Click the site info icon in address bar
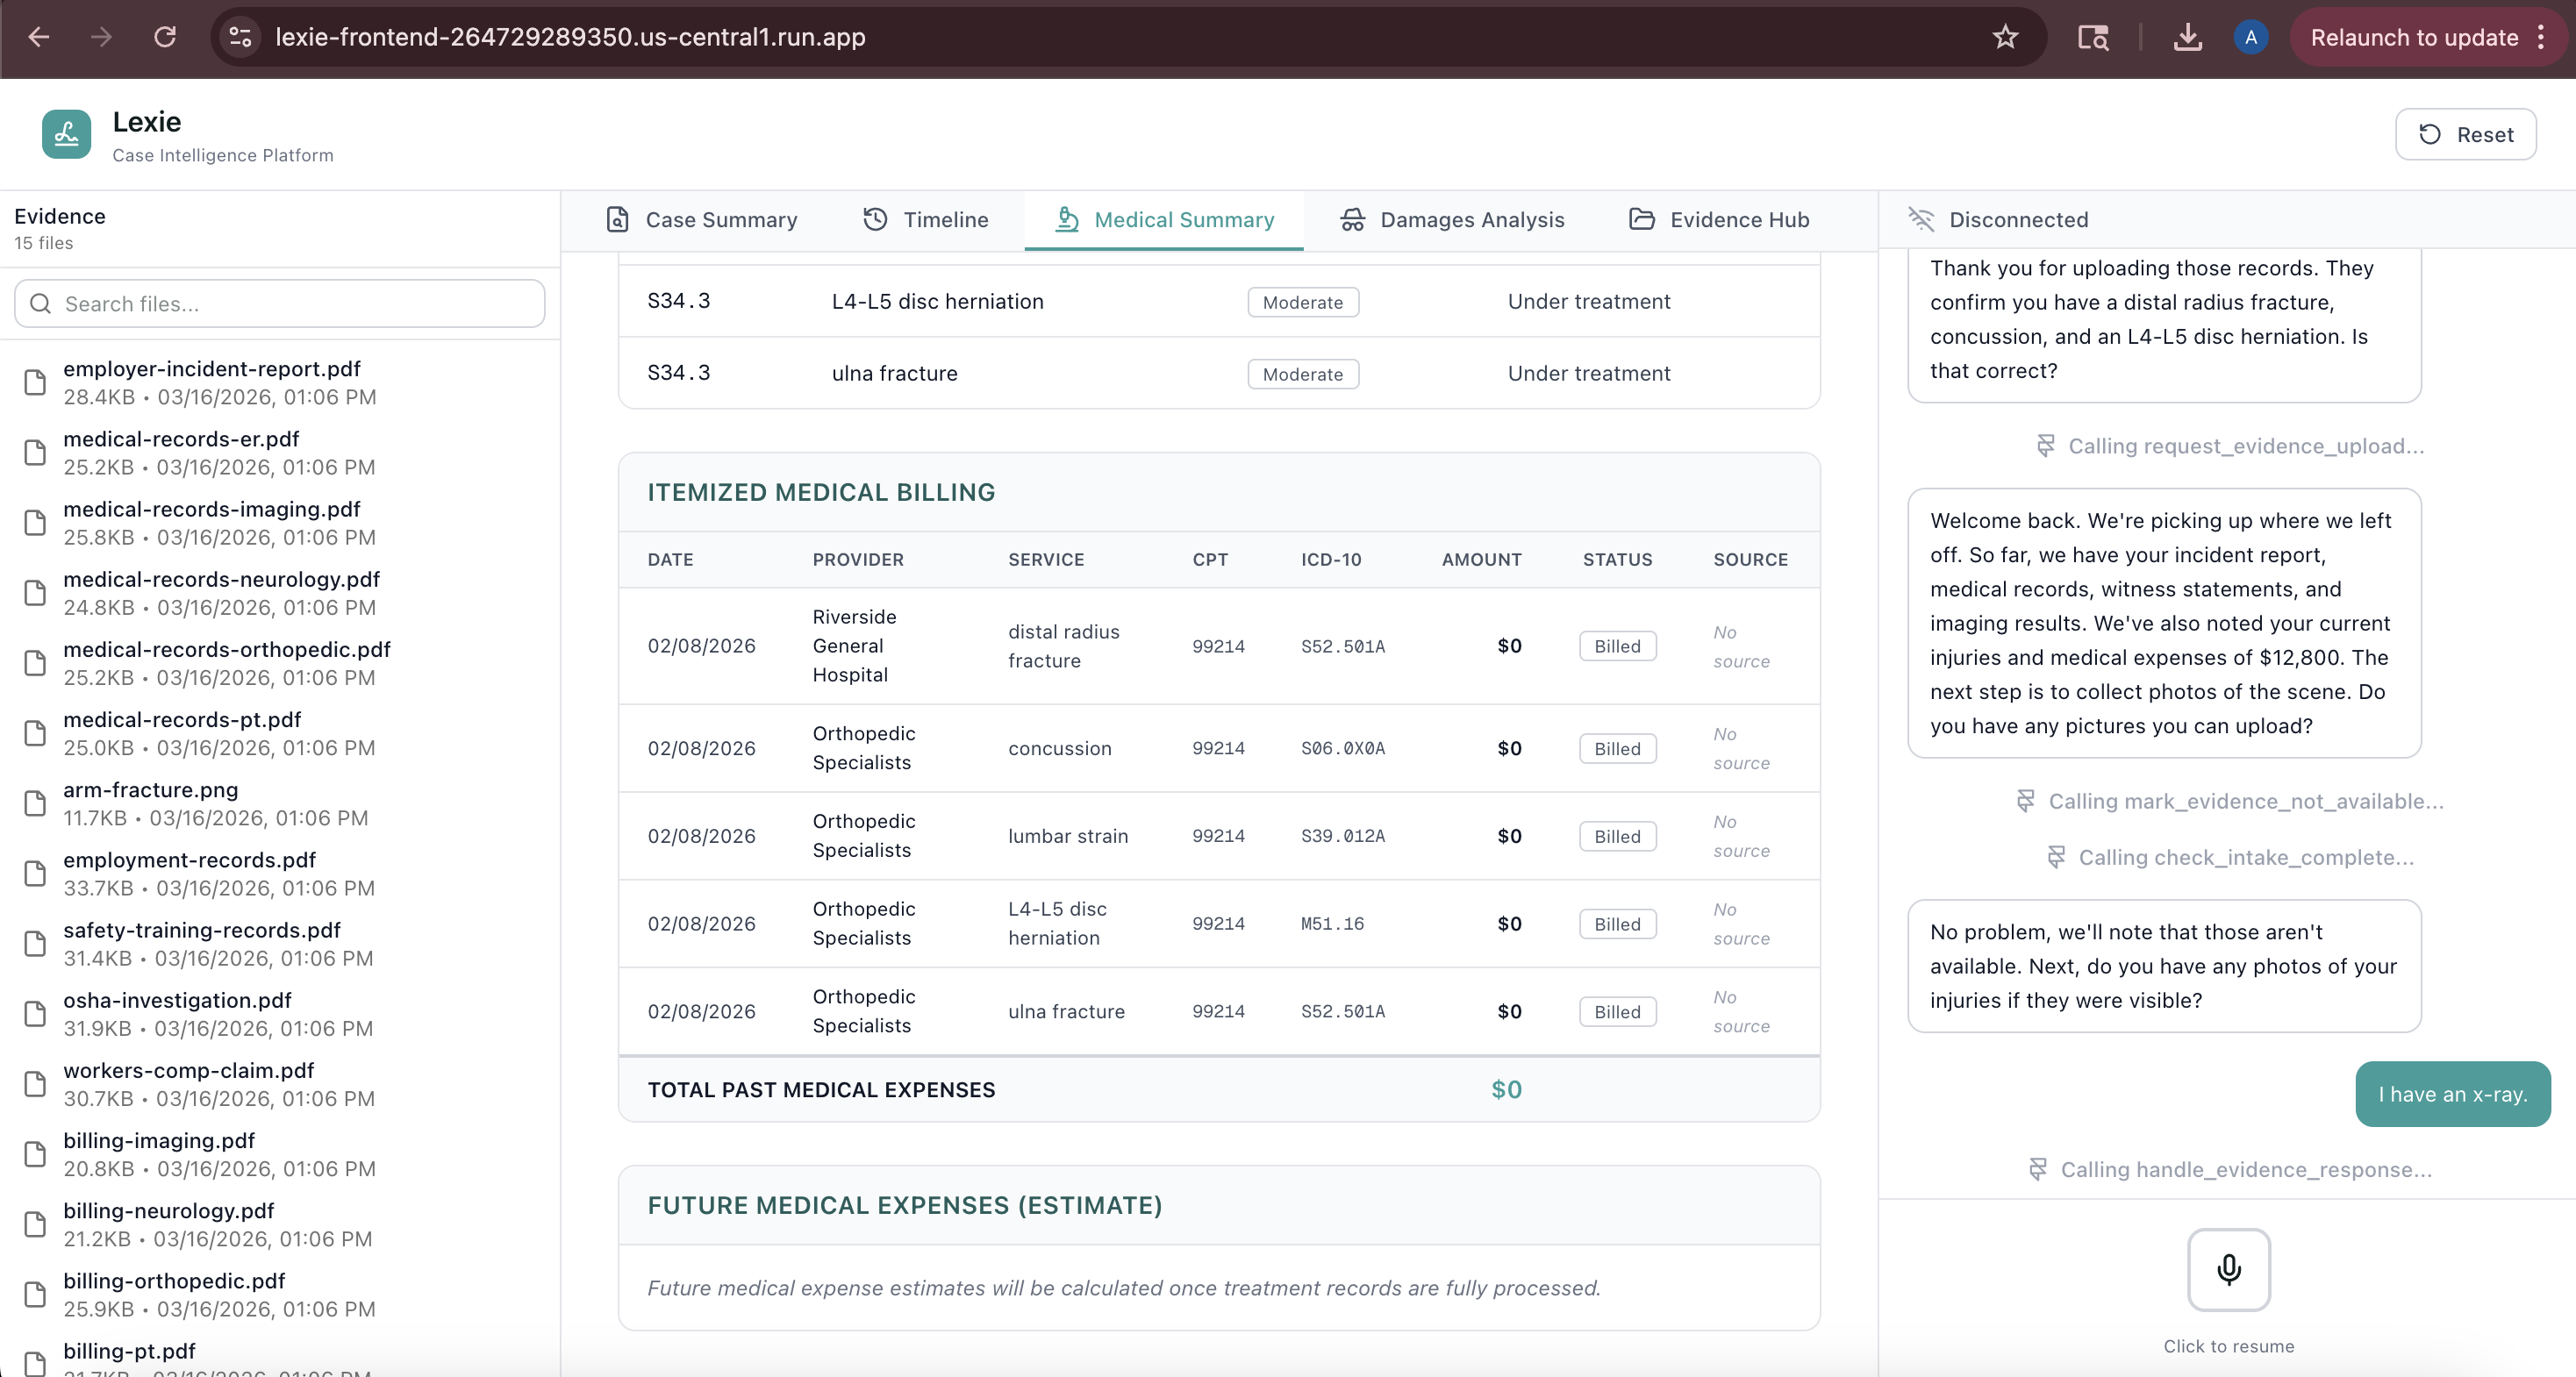The width and height of the screenshot is (2576, 1377). pyautogui.click(x=240, y=38)
